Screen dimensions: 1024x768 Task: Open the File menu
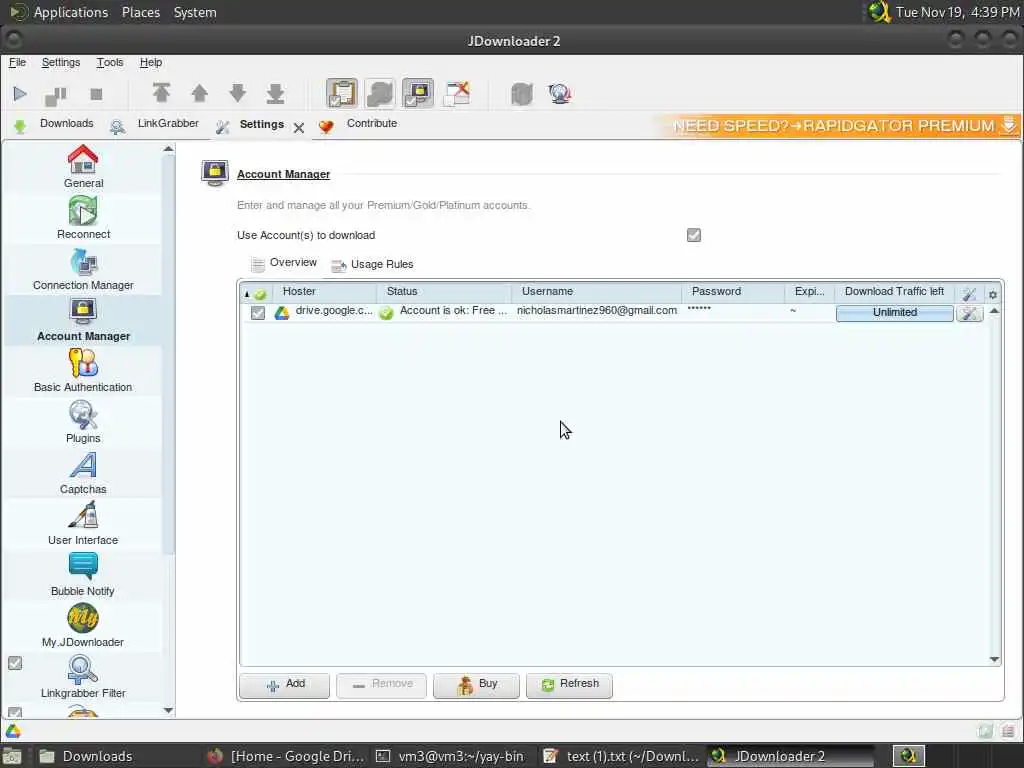tap(17, 63)
